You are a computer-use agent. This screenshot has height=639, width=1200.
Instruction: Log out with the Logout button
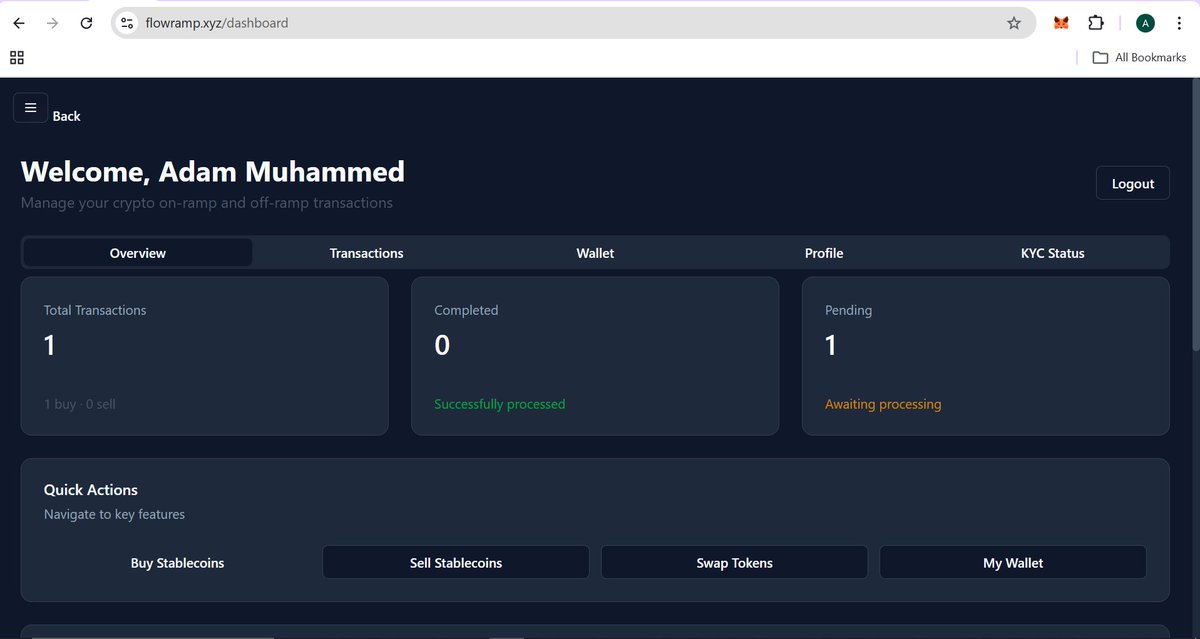tap(1132, 183)
